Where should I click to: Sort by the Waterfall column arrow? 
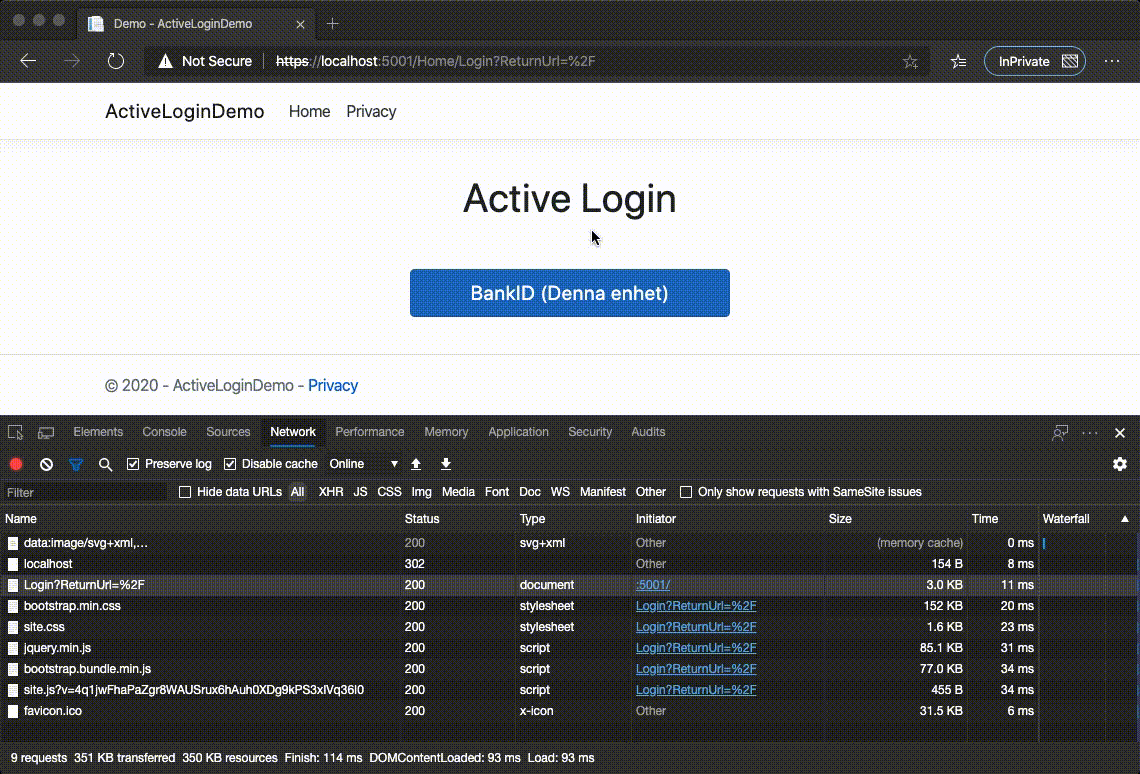(x=1125, y=519)
